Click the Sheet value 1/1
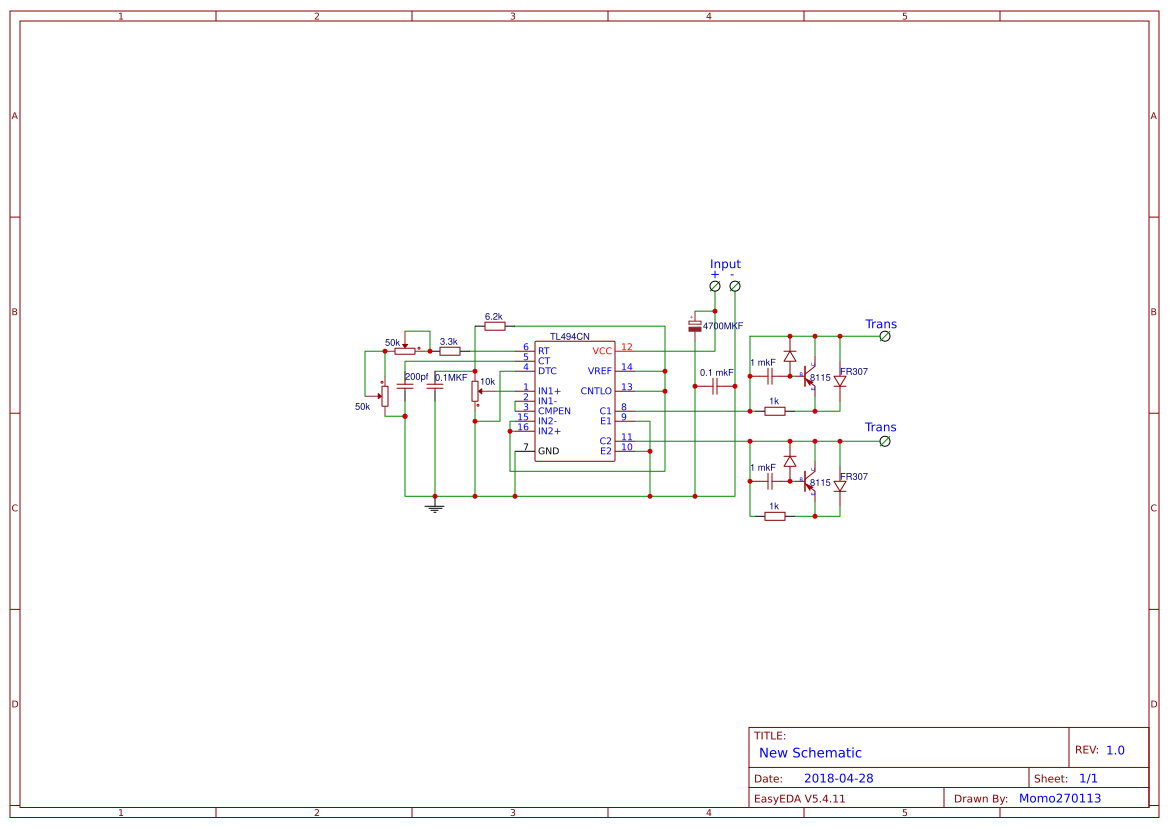This screenshot has height=828, width=1169. pos(1088,778)
